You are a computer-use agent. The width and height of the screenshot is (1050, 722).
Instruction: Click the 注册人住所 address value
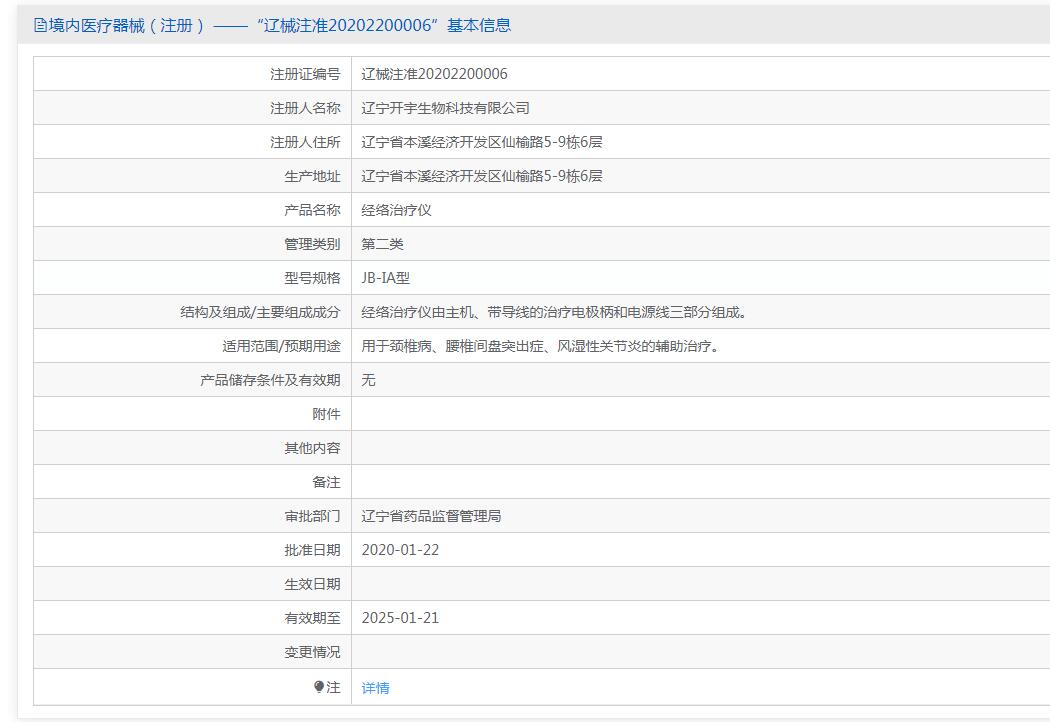[481, 142]
